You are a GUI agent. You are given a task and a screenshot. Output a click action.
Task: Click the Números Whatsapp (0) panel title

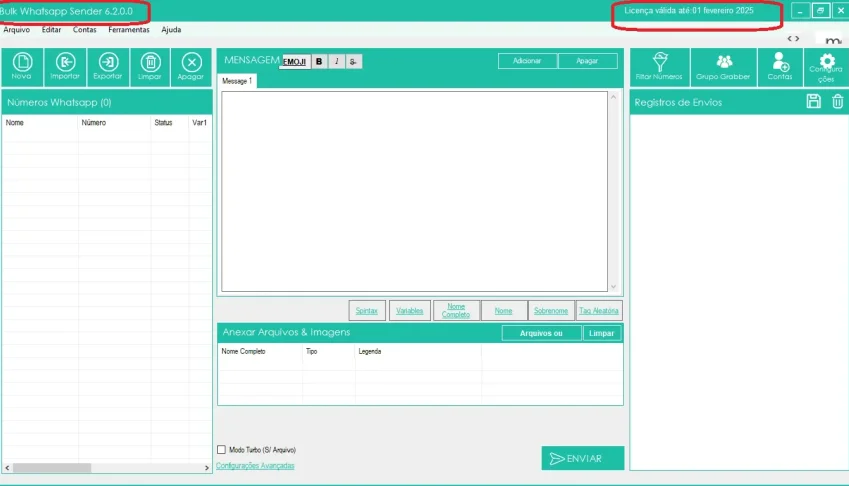[x=59, y=102]
